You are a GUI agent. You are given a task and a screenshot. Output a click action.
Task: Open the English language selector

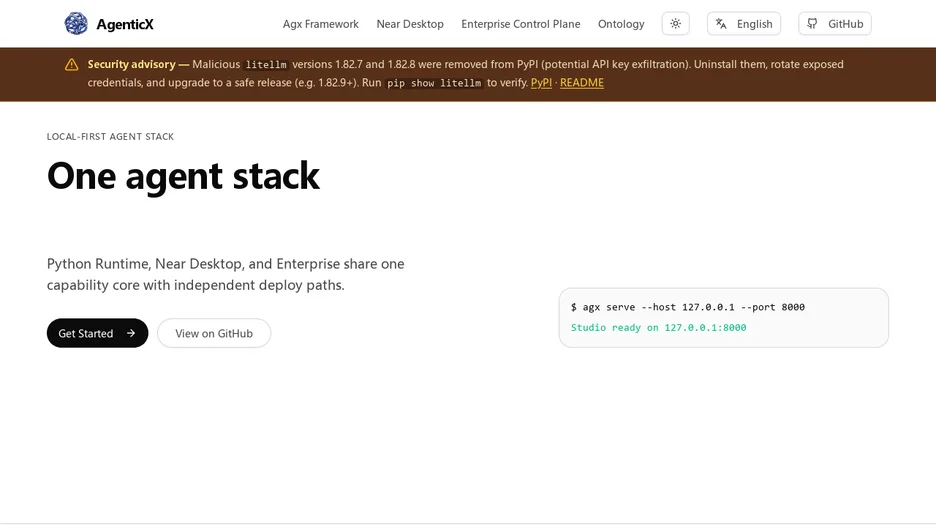click(x=744, y=24)
